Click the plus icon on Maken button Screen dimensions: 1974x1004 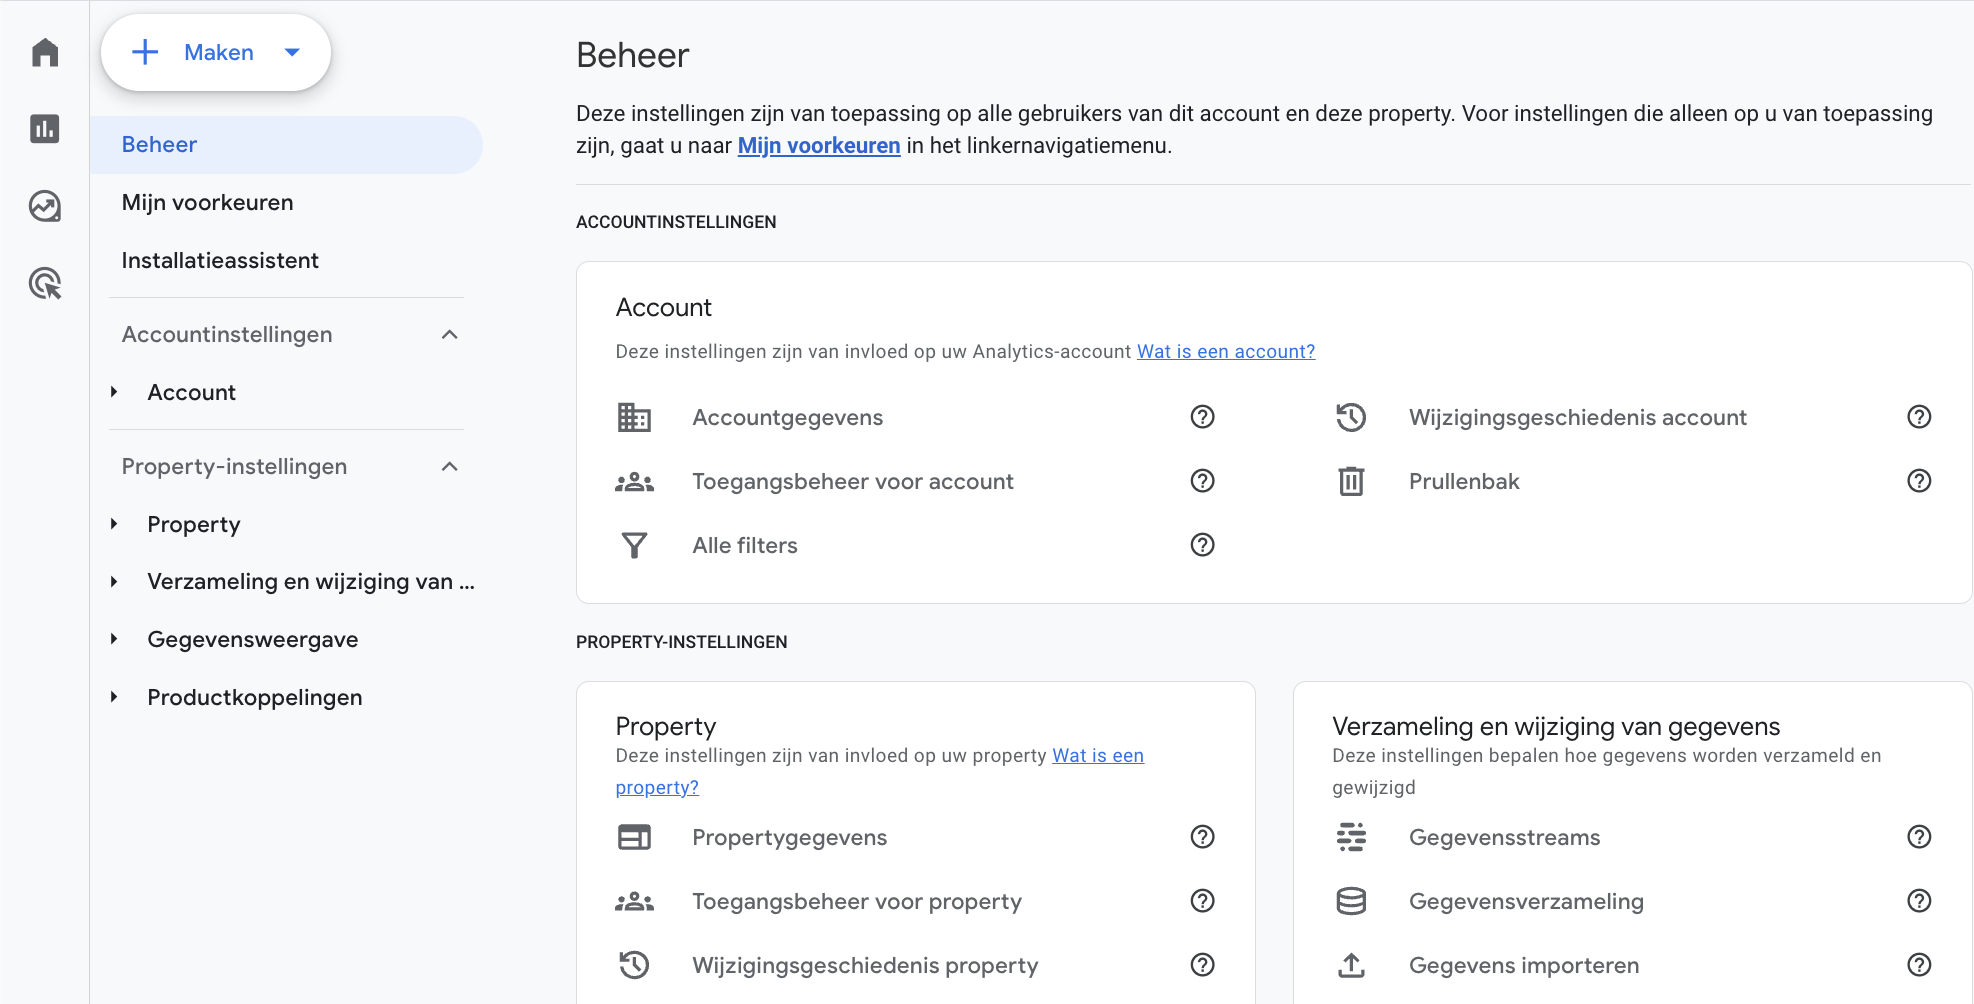click(146, 52)
